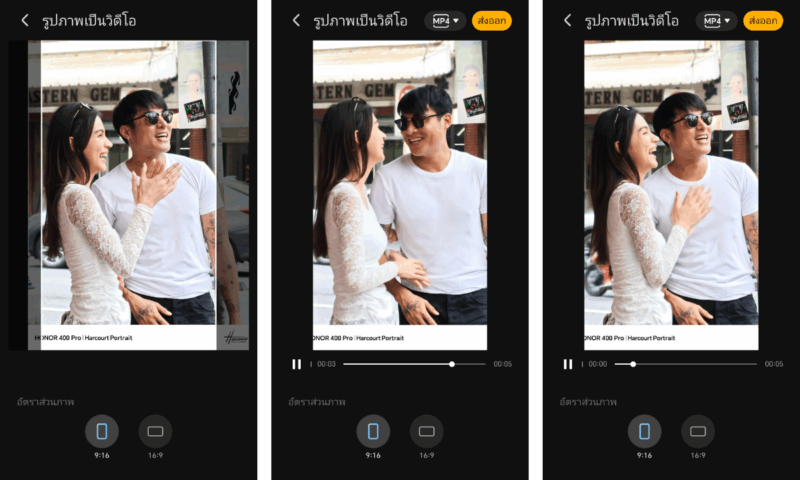The width and height of the screenshot is (800, 480).
Task: Click progress slider knob on right phone
Action: 633,364
